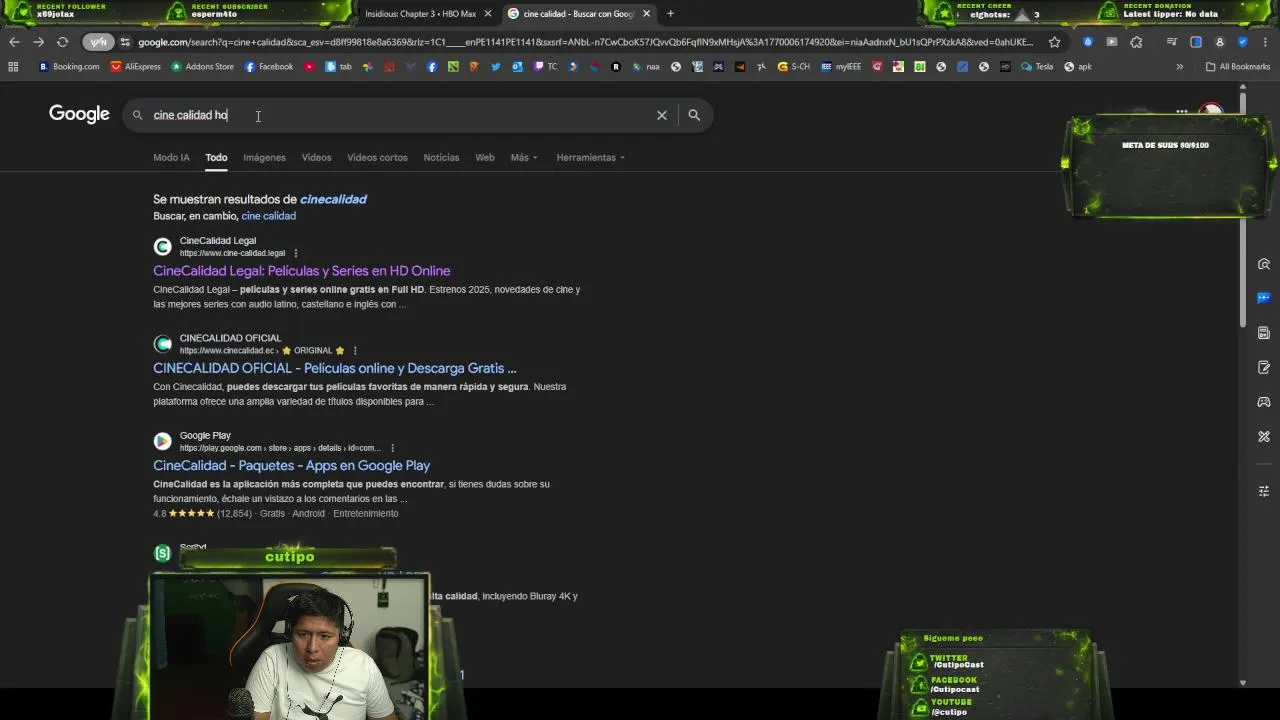
Task: Switch to Noticias results
Action: tap(441, 157)
